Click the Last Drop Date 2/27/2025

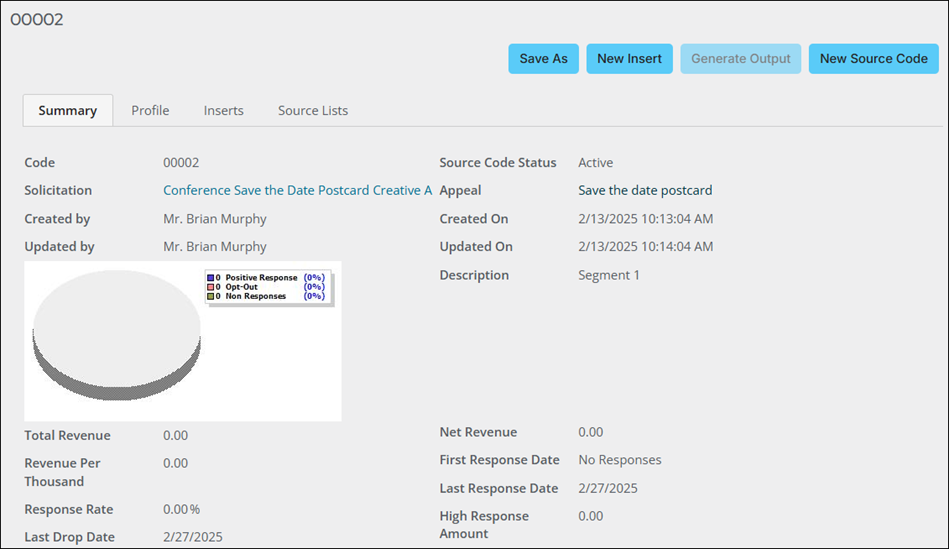192,537
